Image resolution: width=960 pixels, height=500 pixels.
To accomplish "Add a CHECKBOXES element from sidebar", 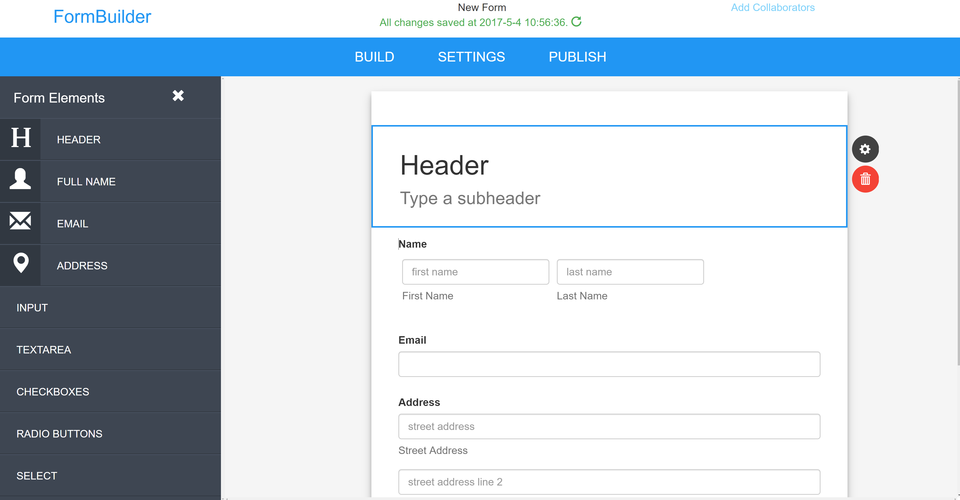I will [53, 392].
